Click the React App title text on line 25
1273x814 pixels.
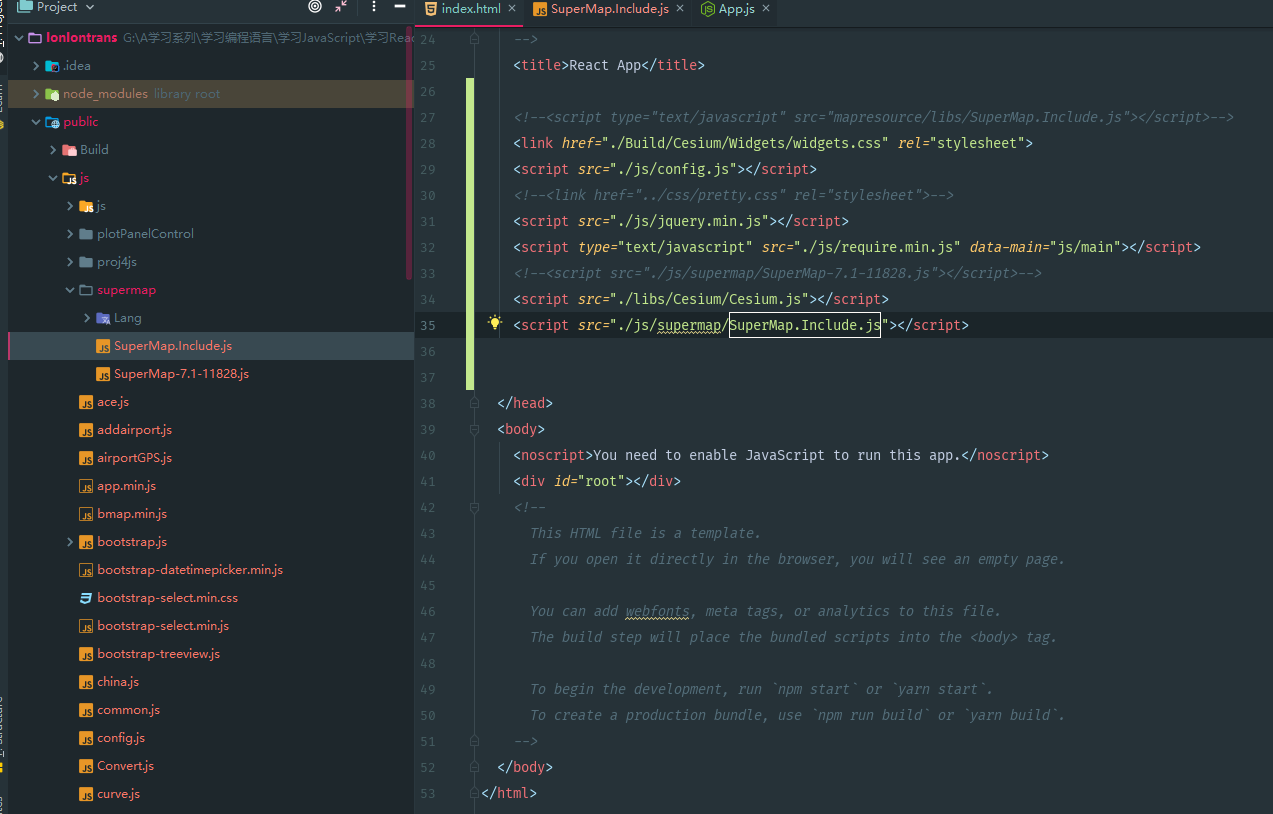click(x=605, y=65)
